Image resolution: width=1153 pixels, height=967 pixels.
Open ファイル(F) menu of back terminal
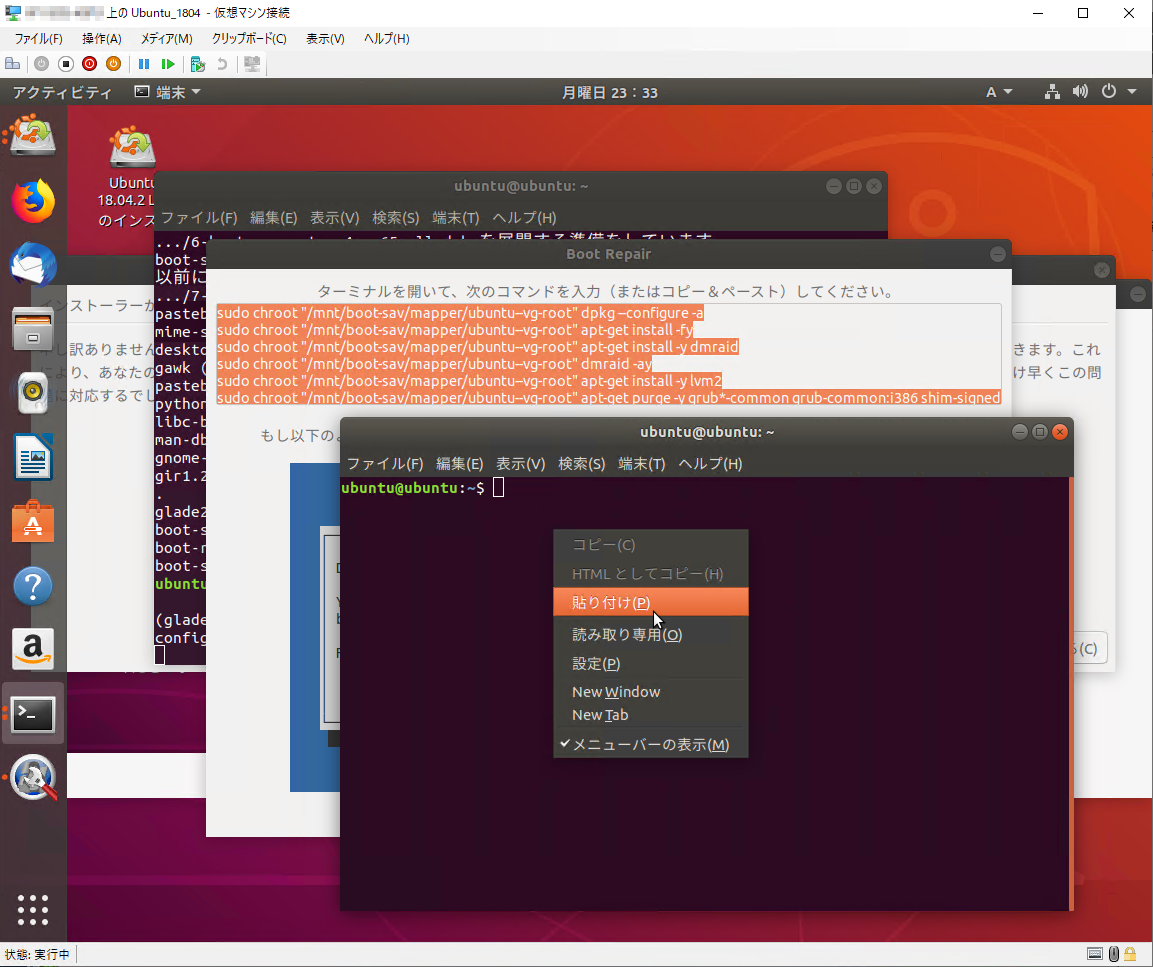coord(199,218)
